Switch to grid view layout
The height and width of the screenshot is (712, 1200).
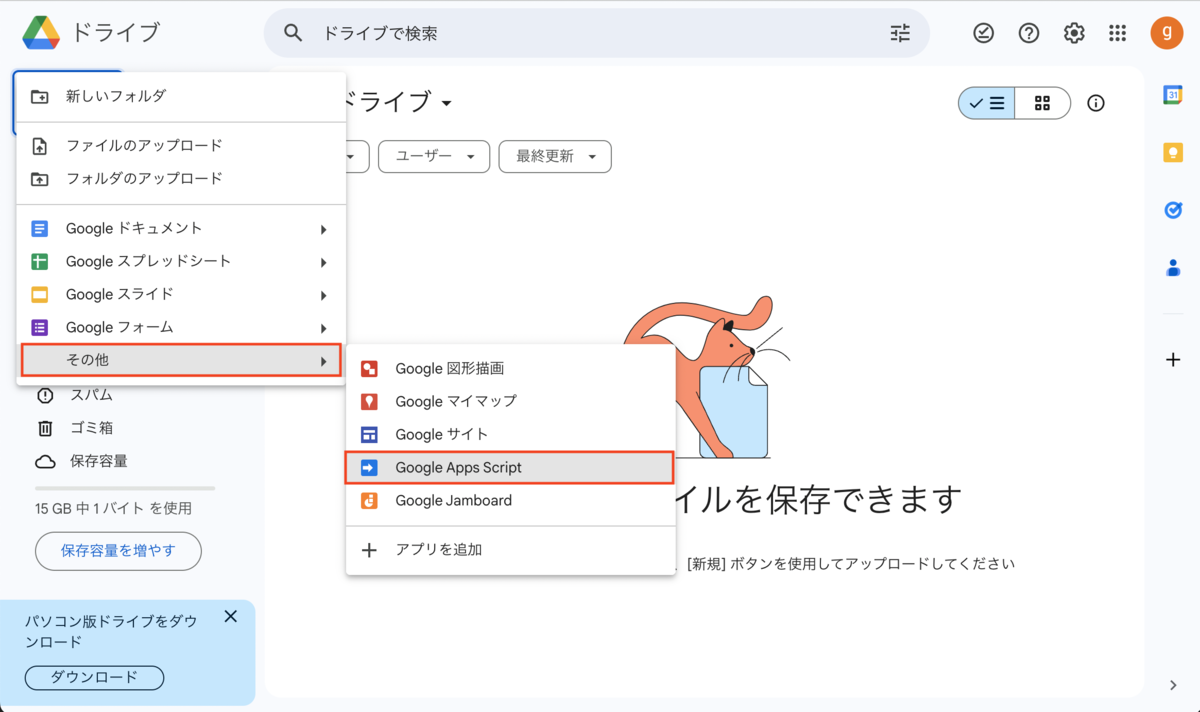[1040, 103]
